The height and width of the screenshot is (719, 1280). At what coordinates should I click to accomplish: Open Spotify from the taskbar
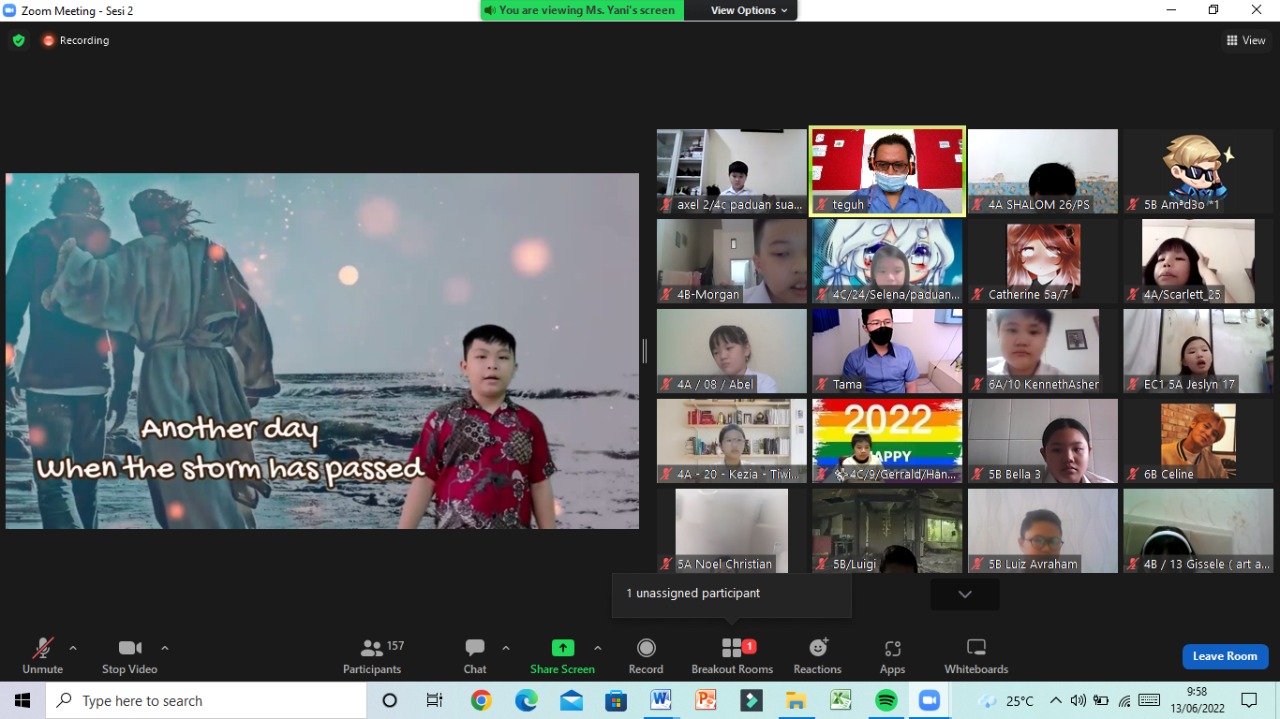(886, 701)
